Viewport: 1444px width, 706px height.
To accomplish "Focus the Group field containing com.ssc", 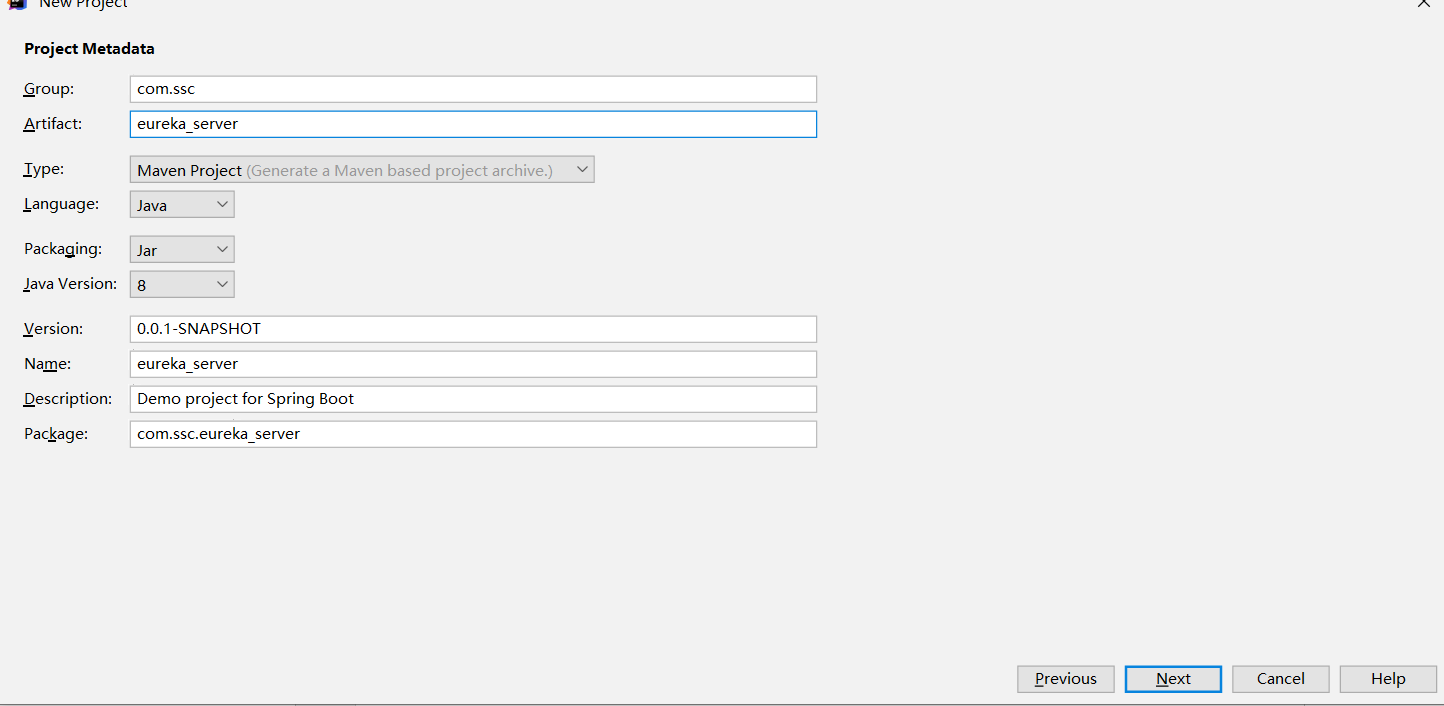I will 473,89.
